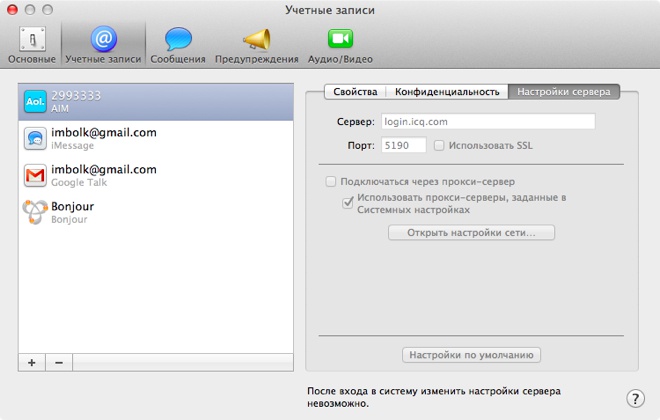
Task: Open the Аудио/Видео preferences pane
Action: tap(340, 45)
